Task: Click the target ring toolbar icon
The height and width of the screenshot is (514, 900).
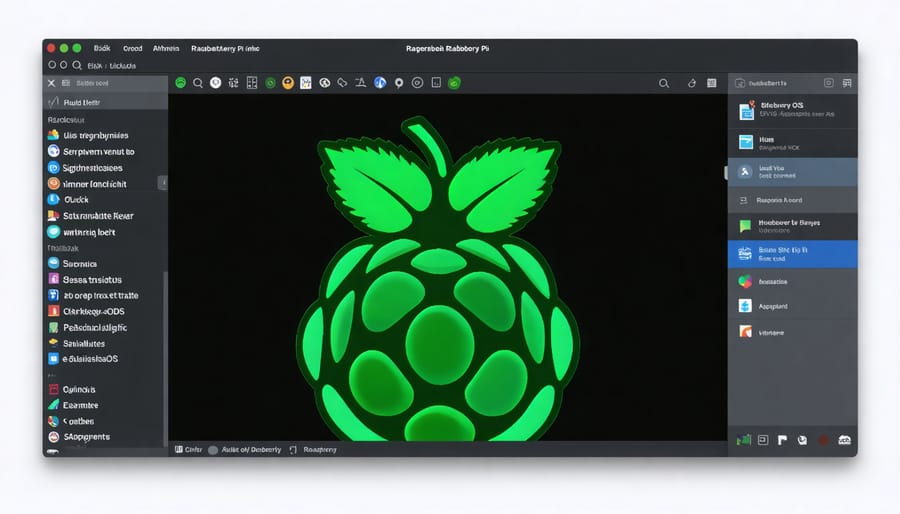Action: pos(417,83)
